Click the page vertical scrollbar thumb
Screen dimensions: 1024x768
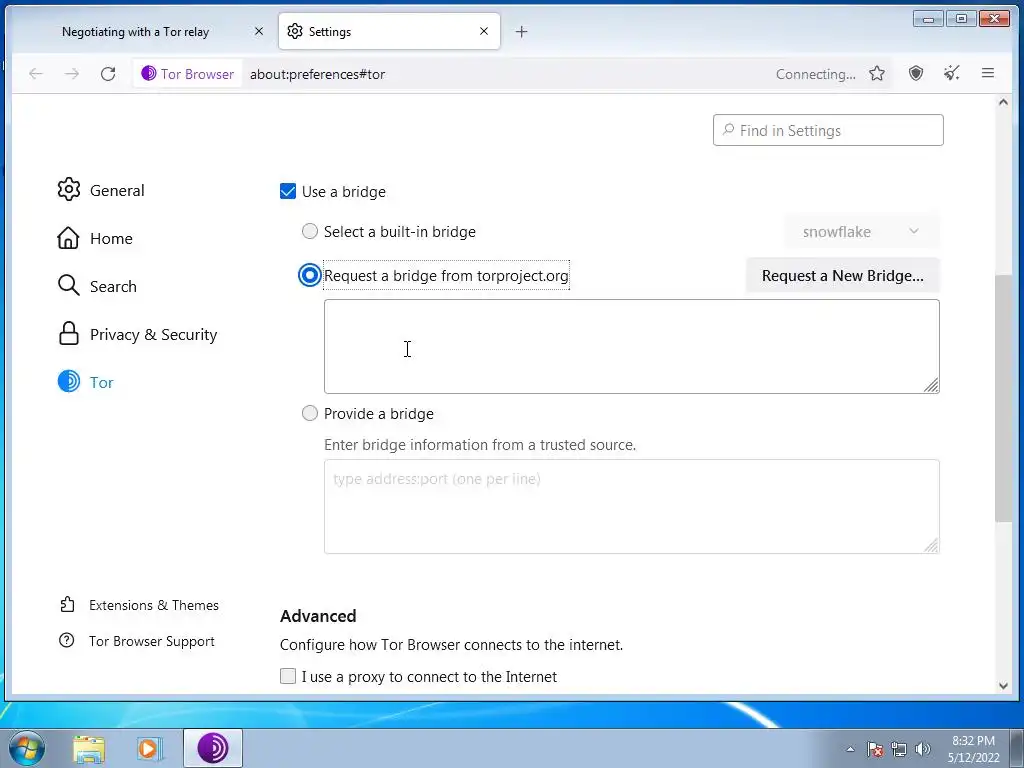[1003, 398]
